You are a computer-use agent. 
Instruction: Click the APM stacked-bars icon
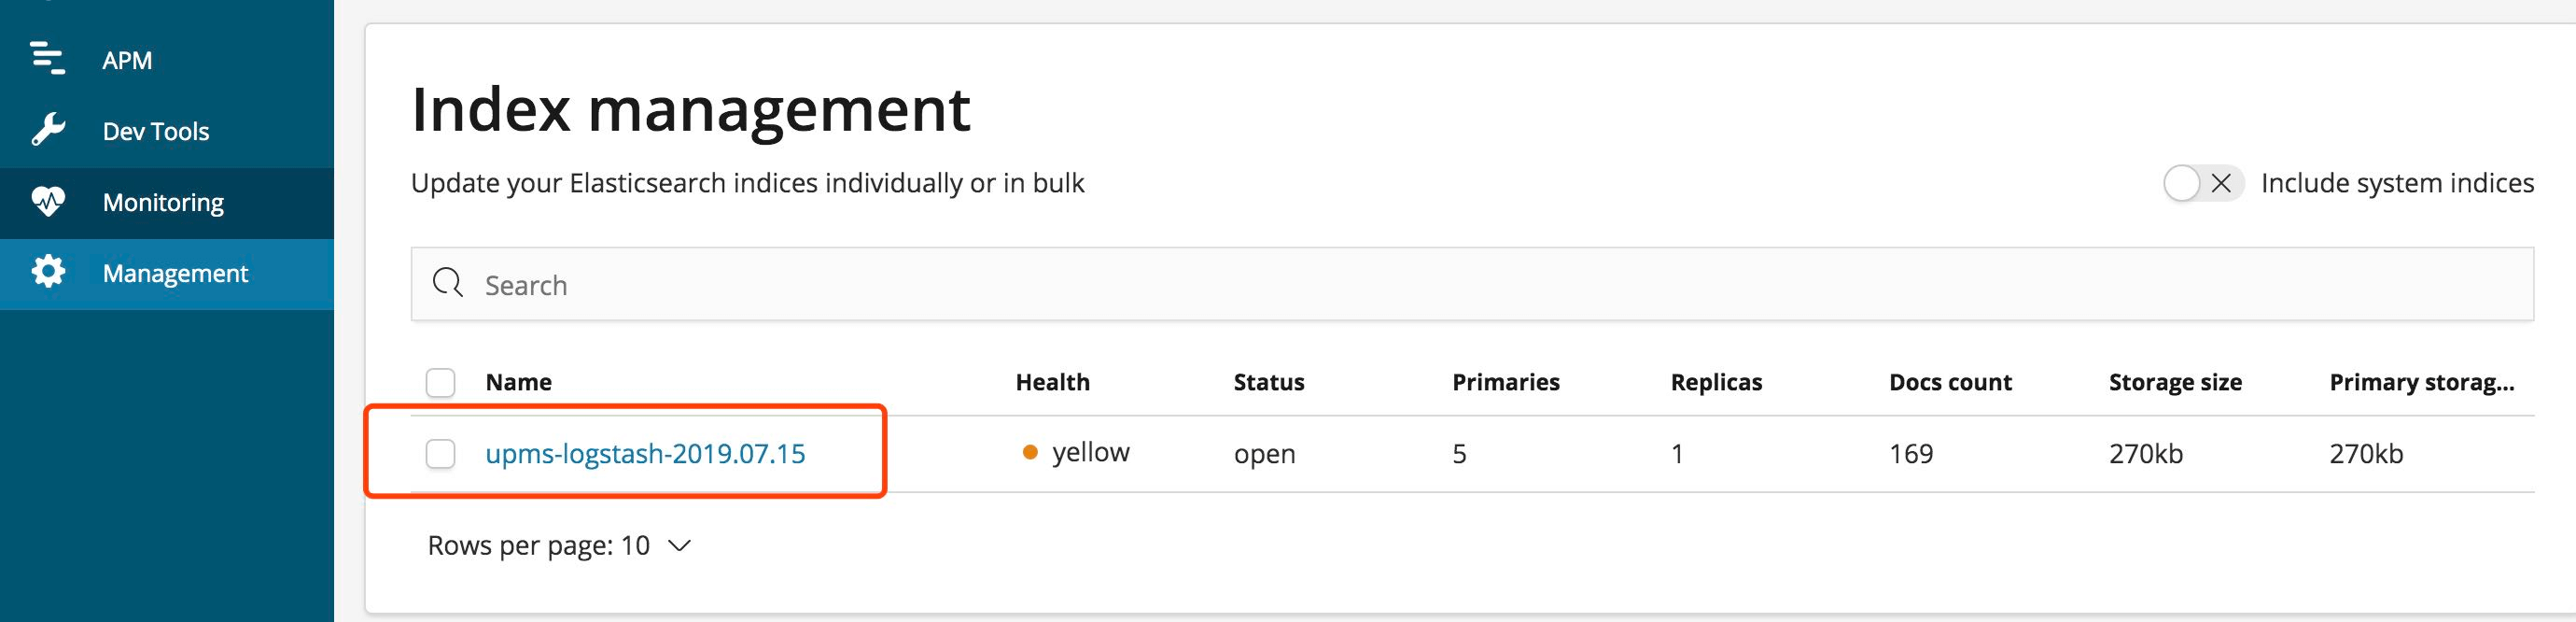[x=47, y=58]
